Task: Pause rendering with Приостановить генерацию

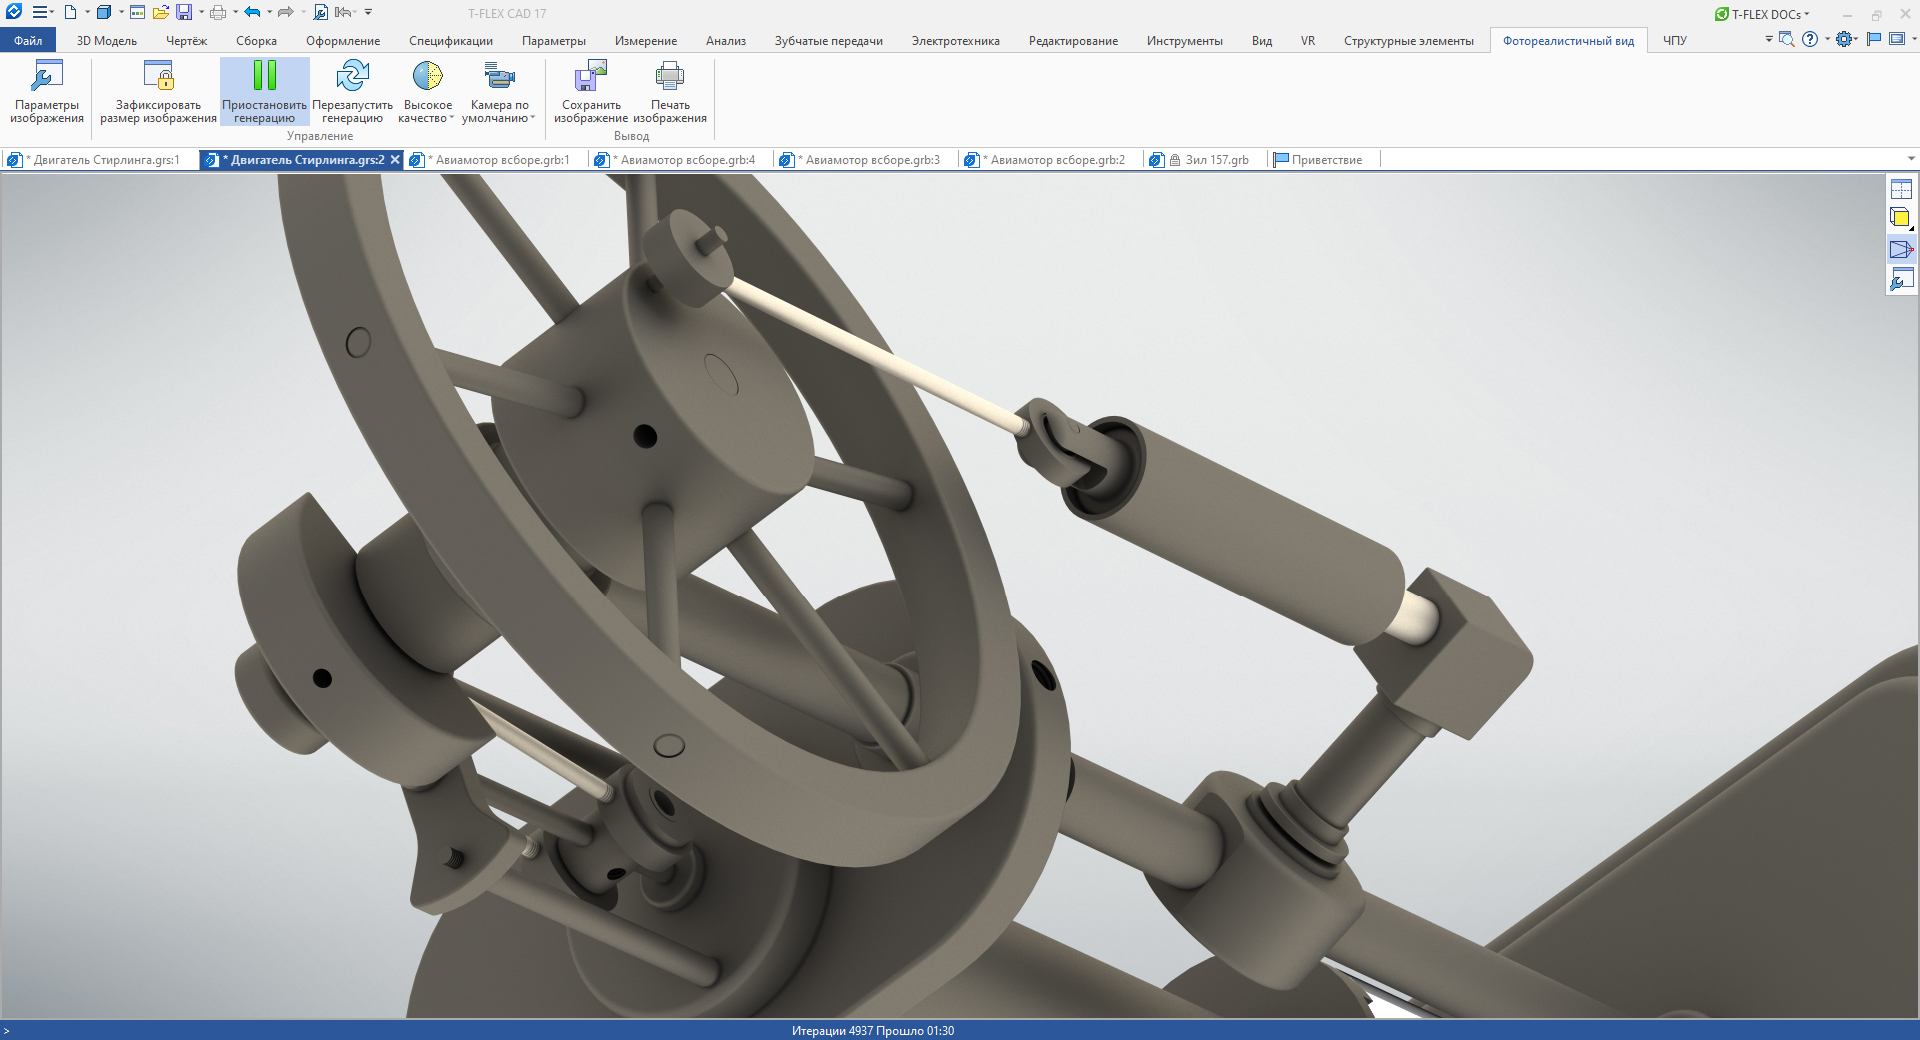Action: [264, 92]
